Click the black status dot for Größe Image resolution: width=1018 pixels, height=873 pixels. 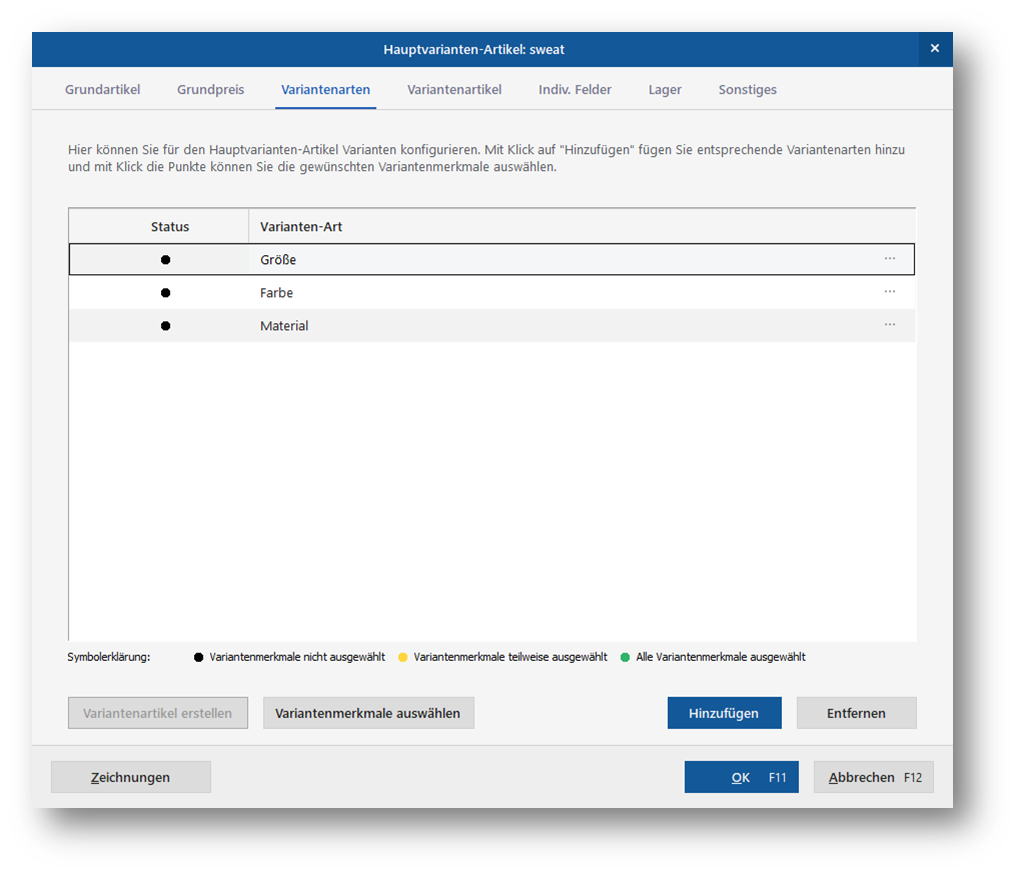pos(166,260)
